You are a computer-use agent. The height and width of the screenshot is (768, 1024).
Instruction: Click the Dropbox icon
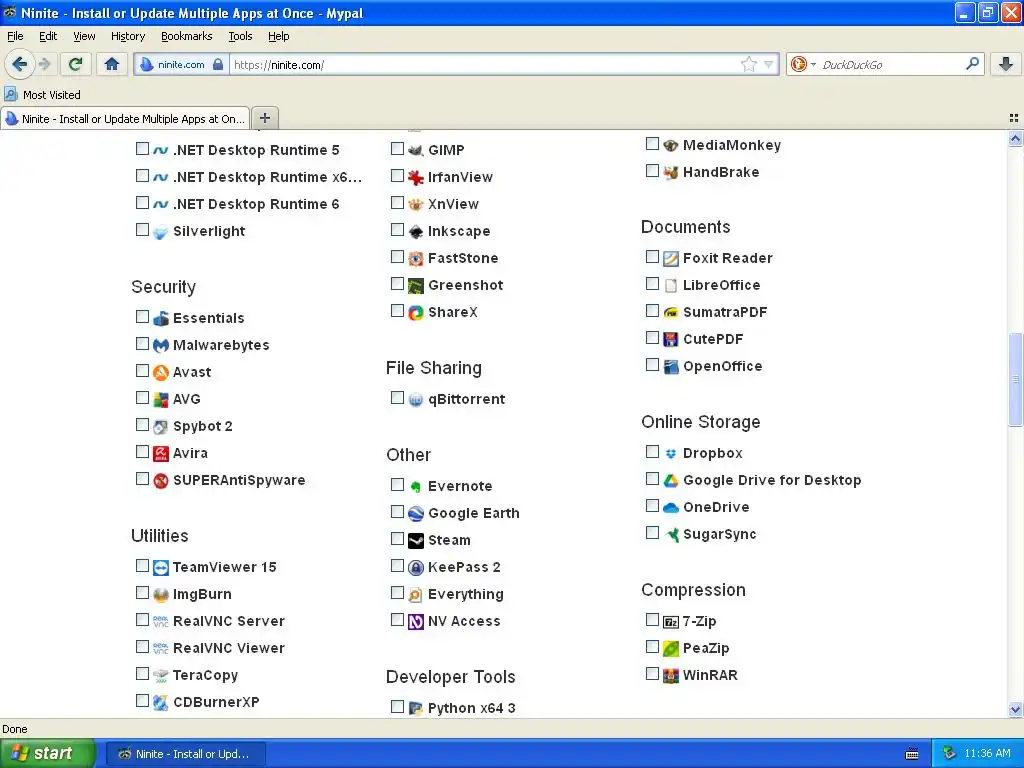click(x=671, y=453)
